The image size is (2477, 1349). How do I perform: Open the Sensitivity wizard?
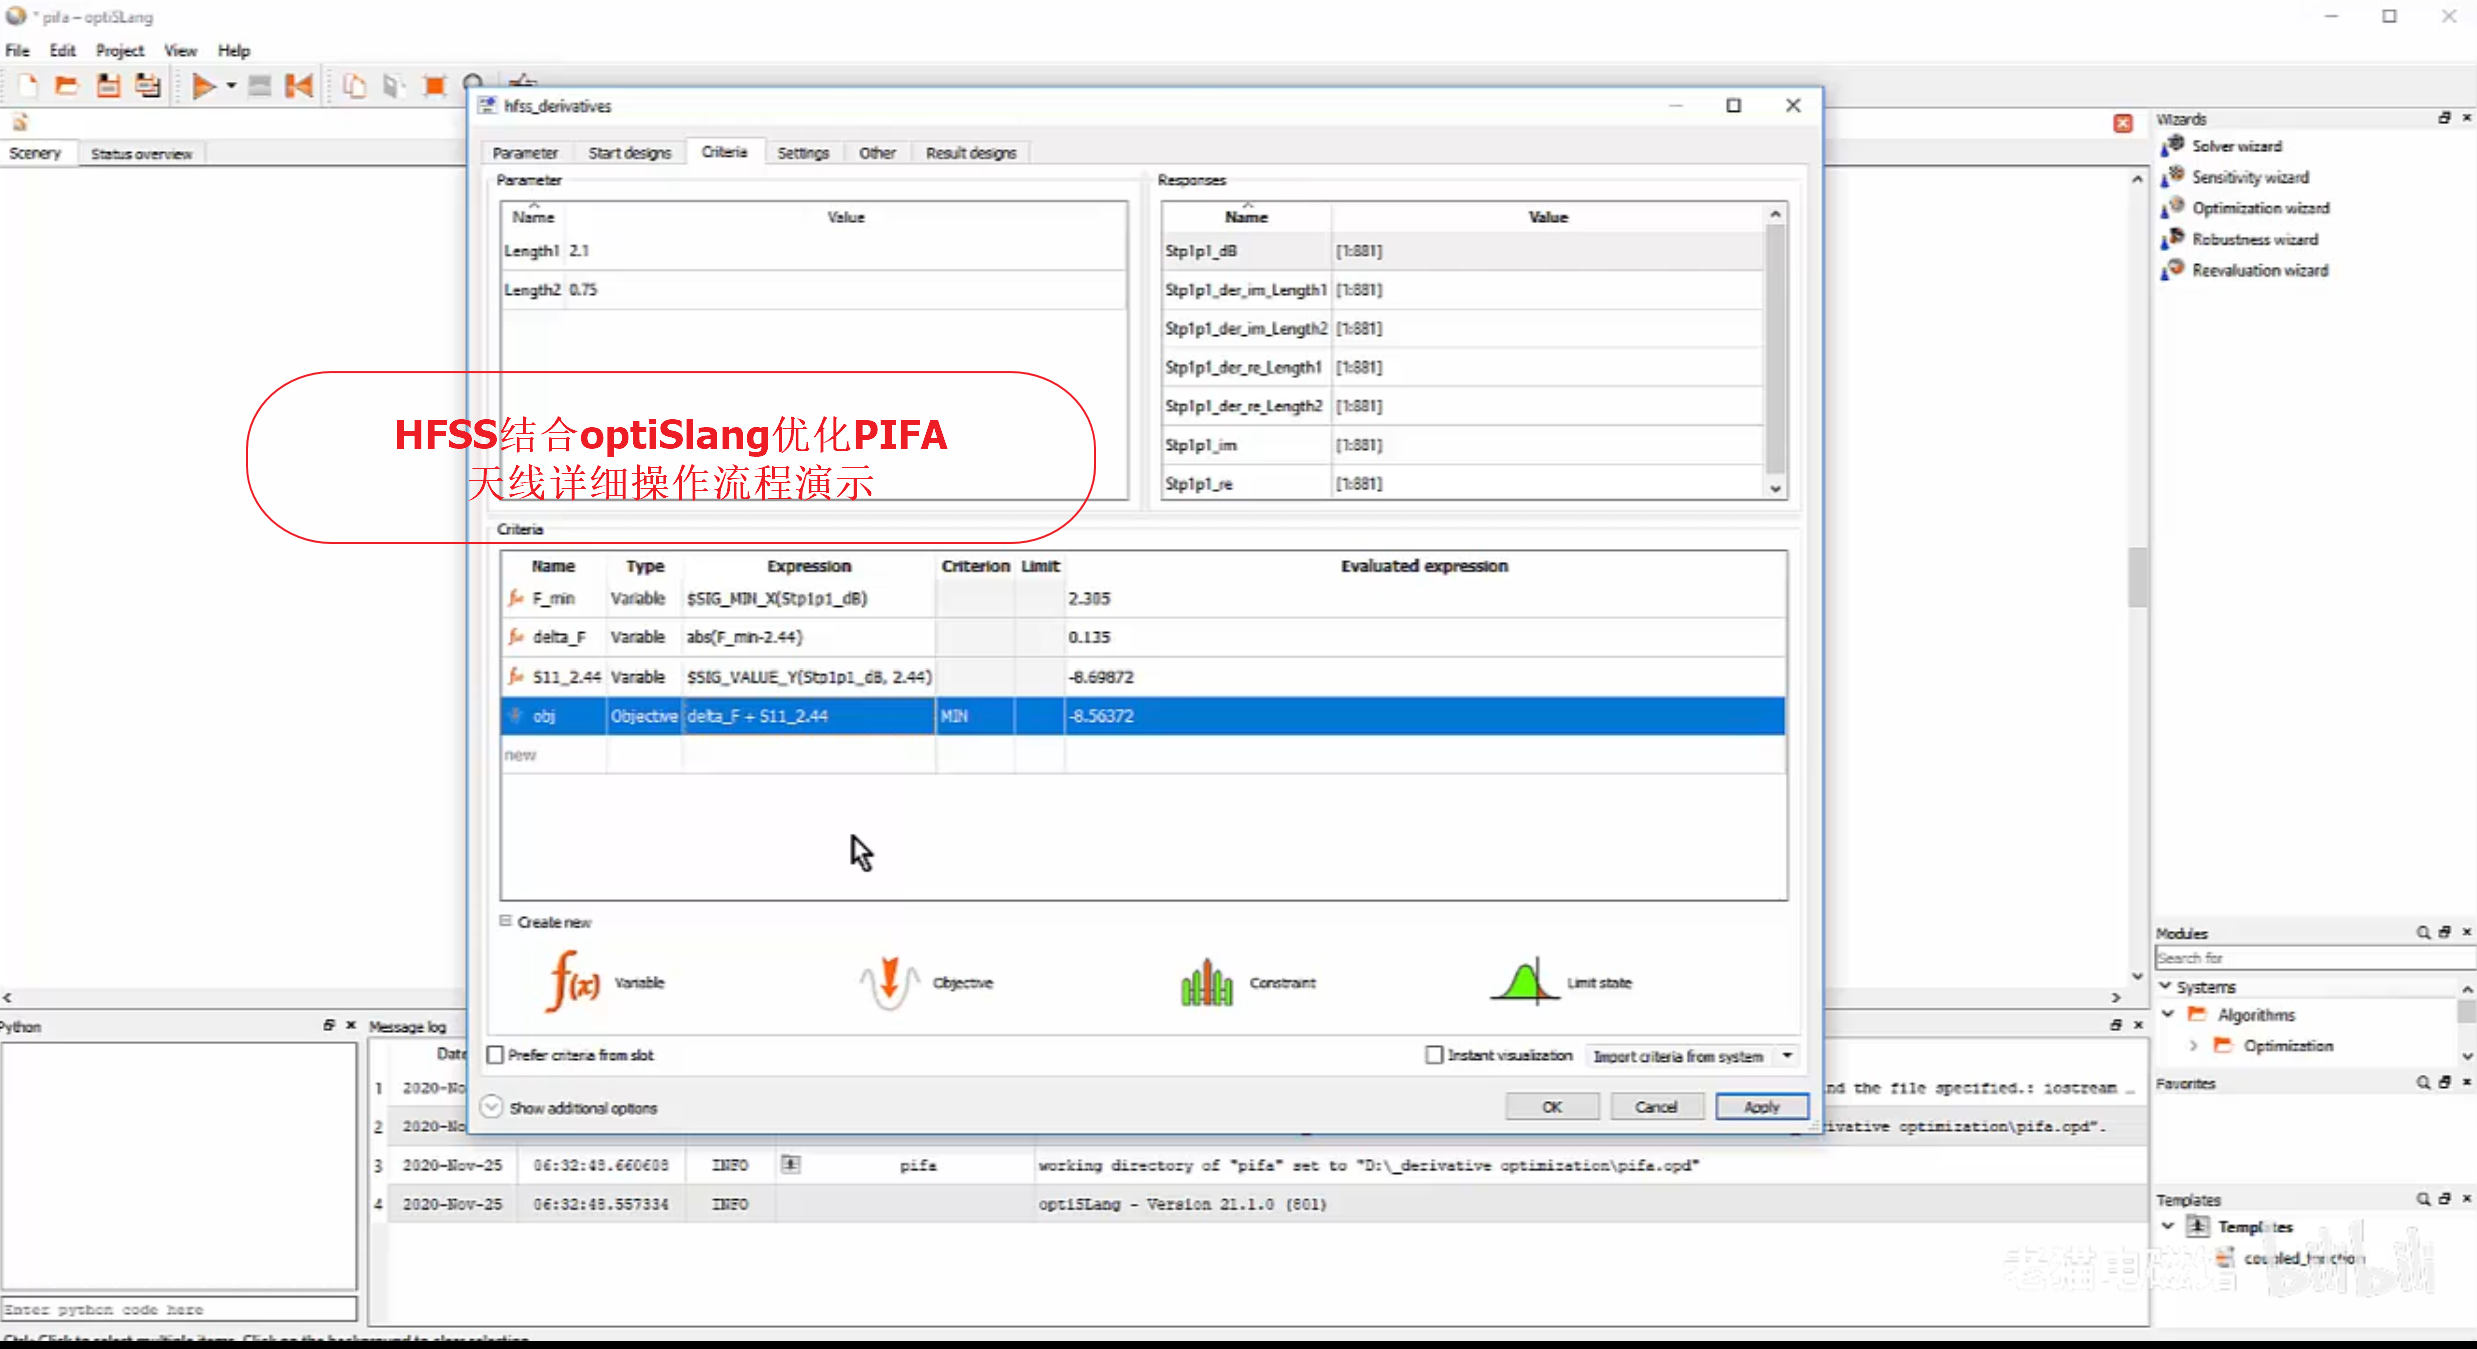(2250, 177)
